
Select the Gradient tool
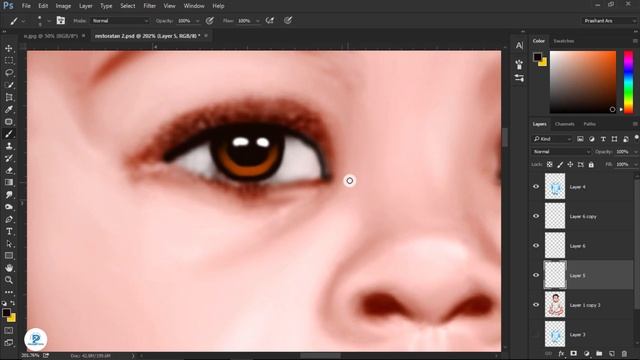9,182
